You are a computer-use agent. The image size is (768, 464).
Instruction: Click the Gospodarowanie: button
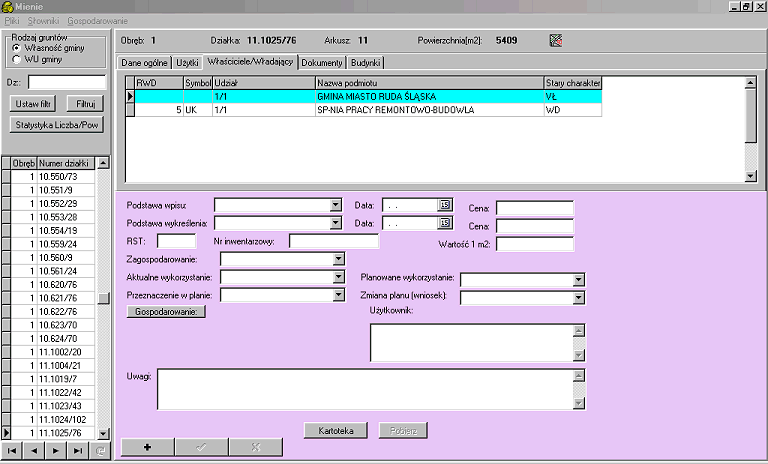pyautogui.click(x=166, y=312)
